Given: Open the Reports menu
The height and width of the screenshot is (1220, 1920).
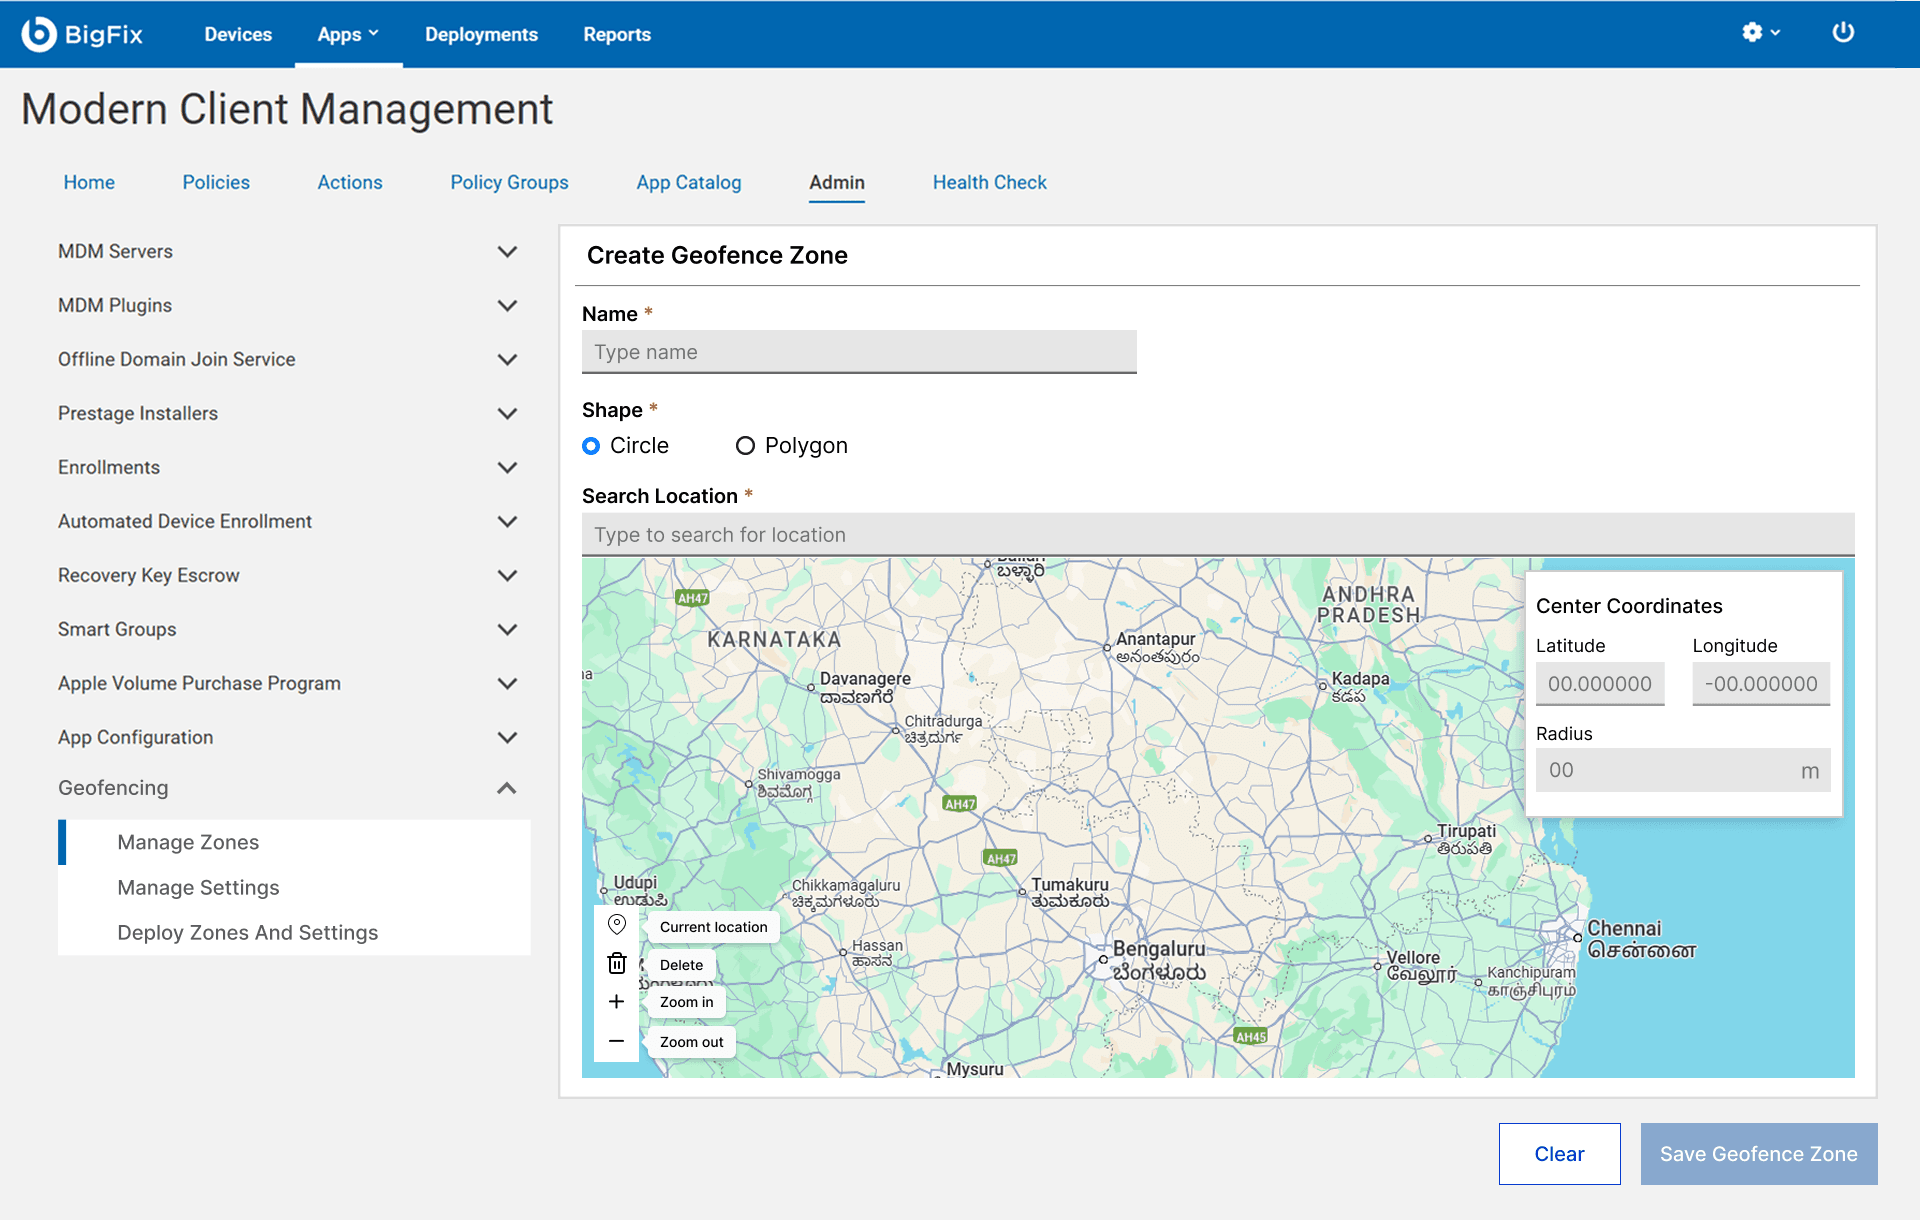Looking at the screenshot, I should point(617,34).
